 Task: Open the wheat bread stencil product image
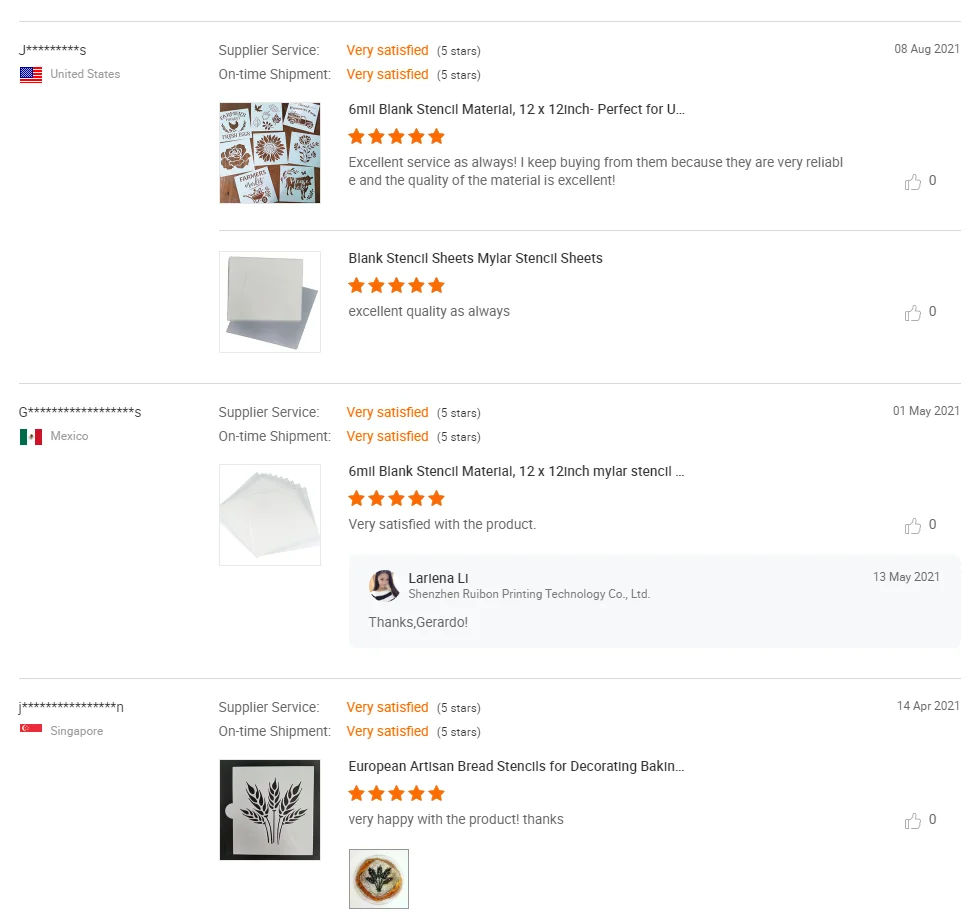270,810
